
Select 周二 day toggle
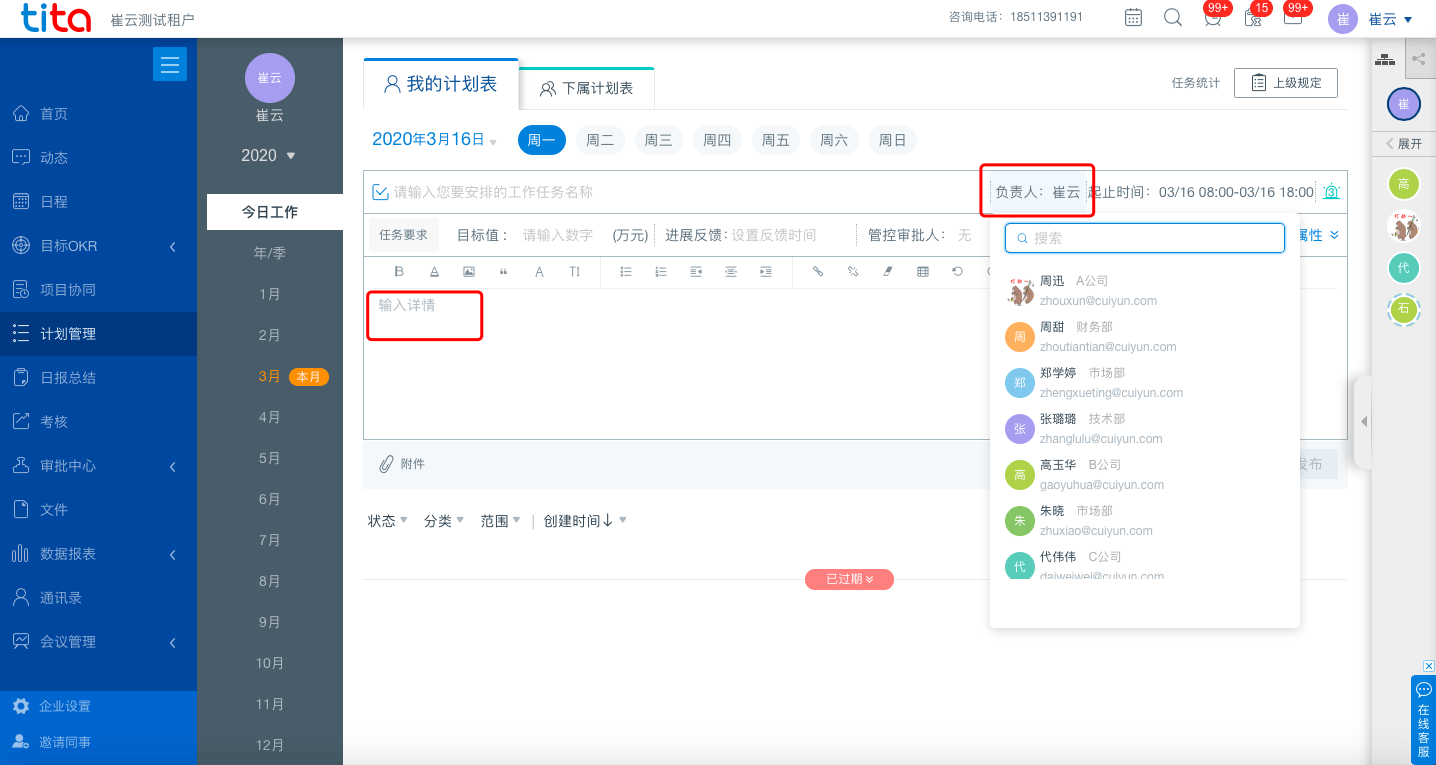coord(600,140)
